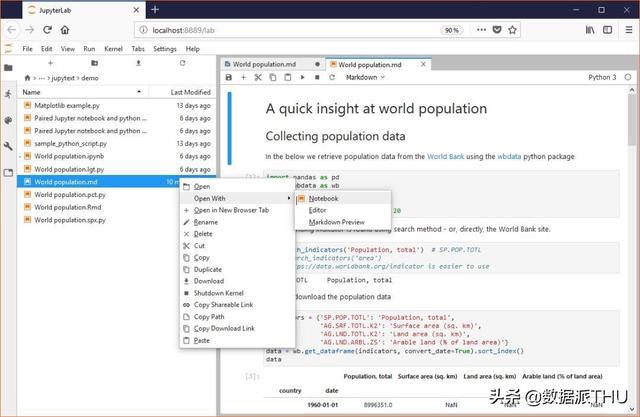Image resolution: width=640 pixels, height=417 pixels.
Task: Go to the browser Home page
Action: click(64, 30)
